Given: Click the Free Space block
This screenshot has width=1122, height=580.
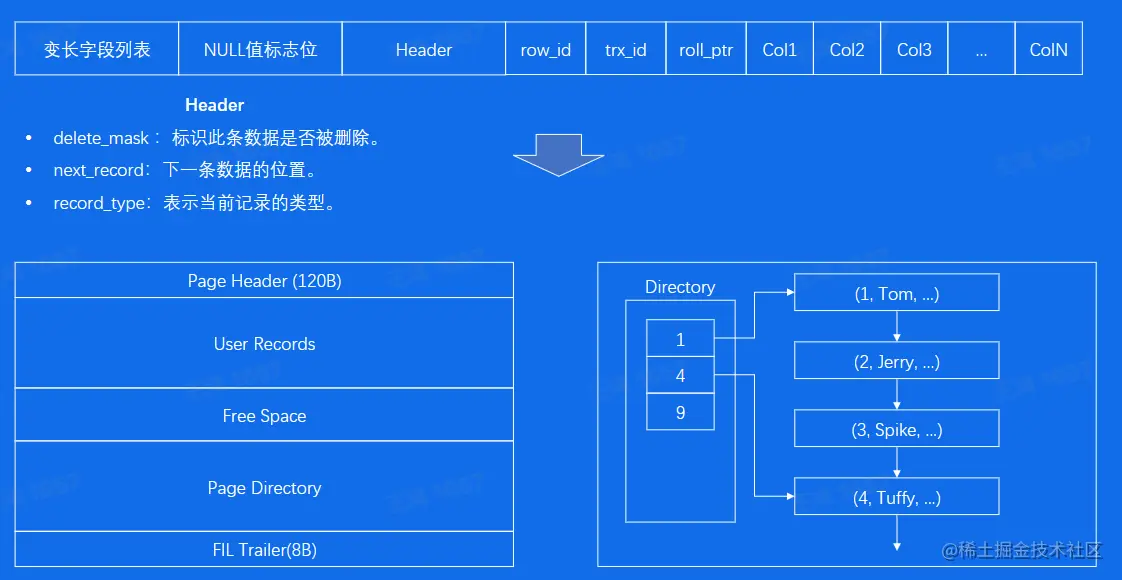Looking at the screenshot, I should coord(264,415).
